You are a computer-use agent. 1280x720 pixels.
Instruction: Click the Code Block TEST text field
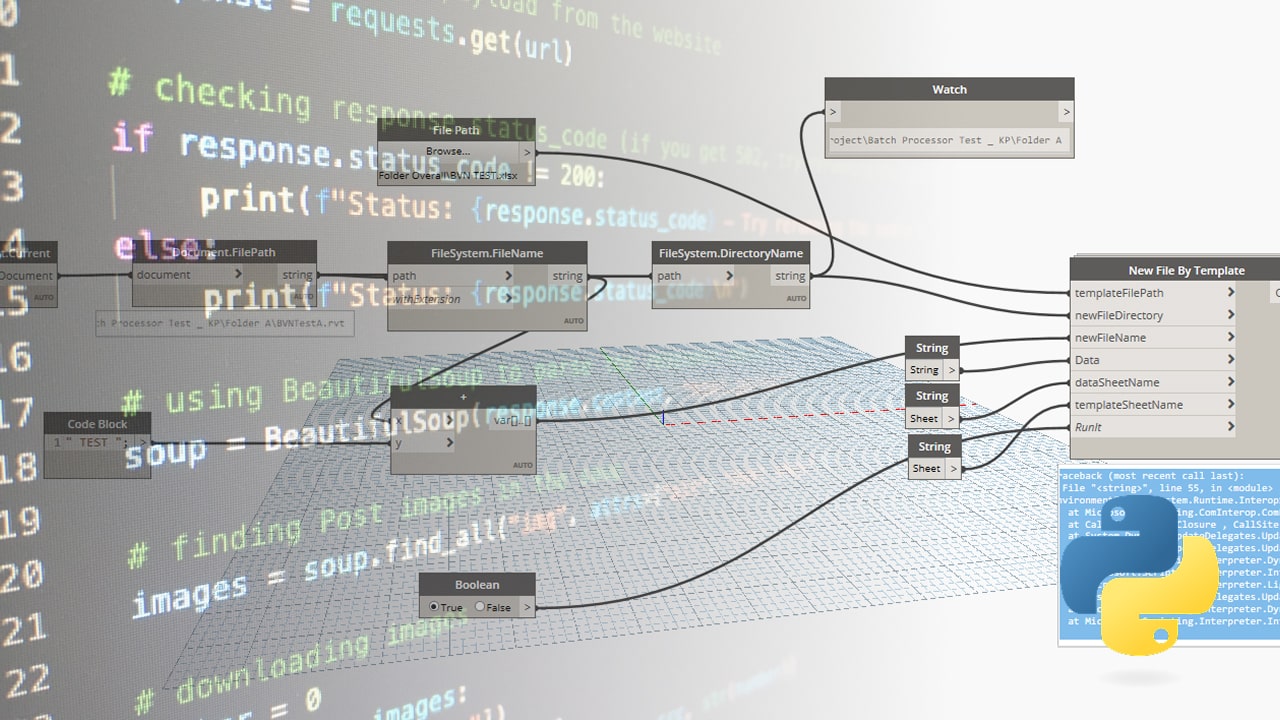tap(92, 442)
